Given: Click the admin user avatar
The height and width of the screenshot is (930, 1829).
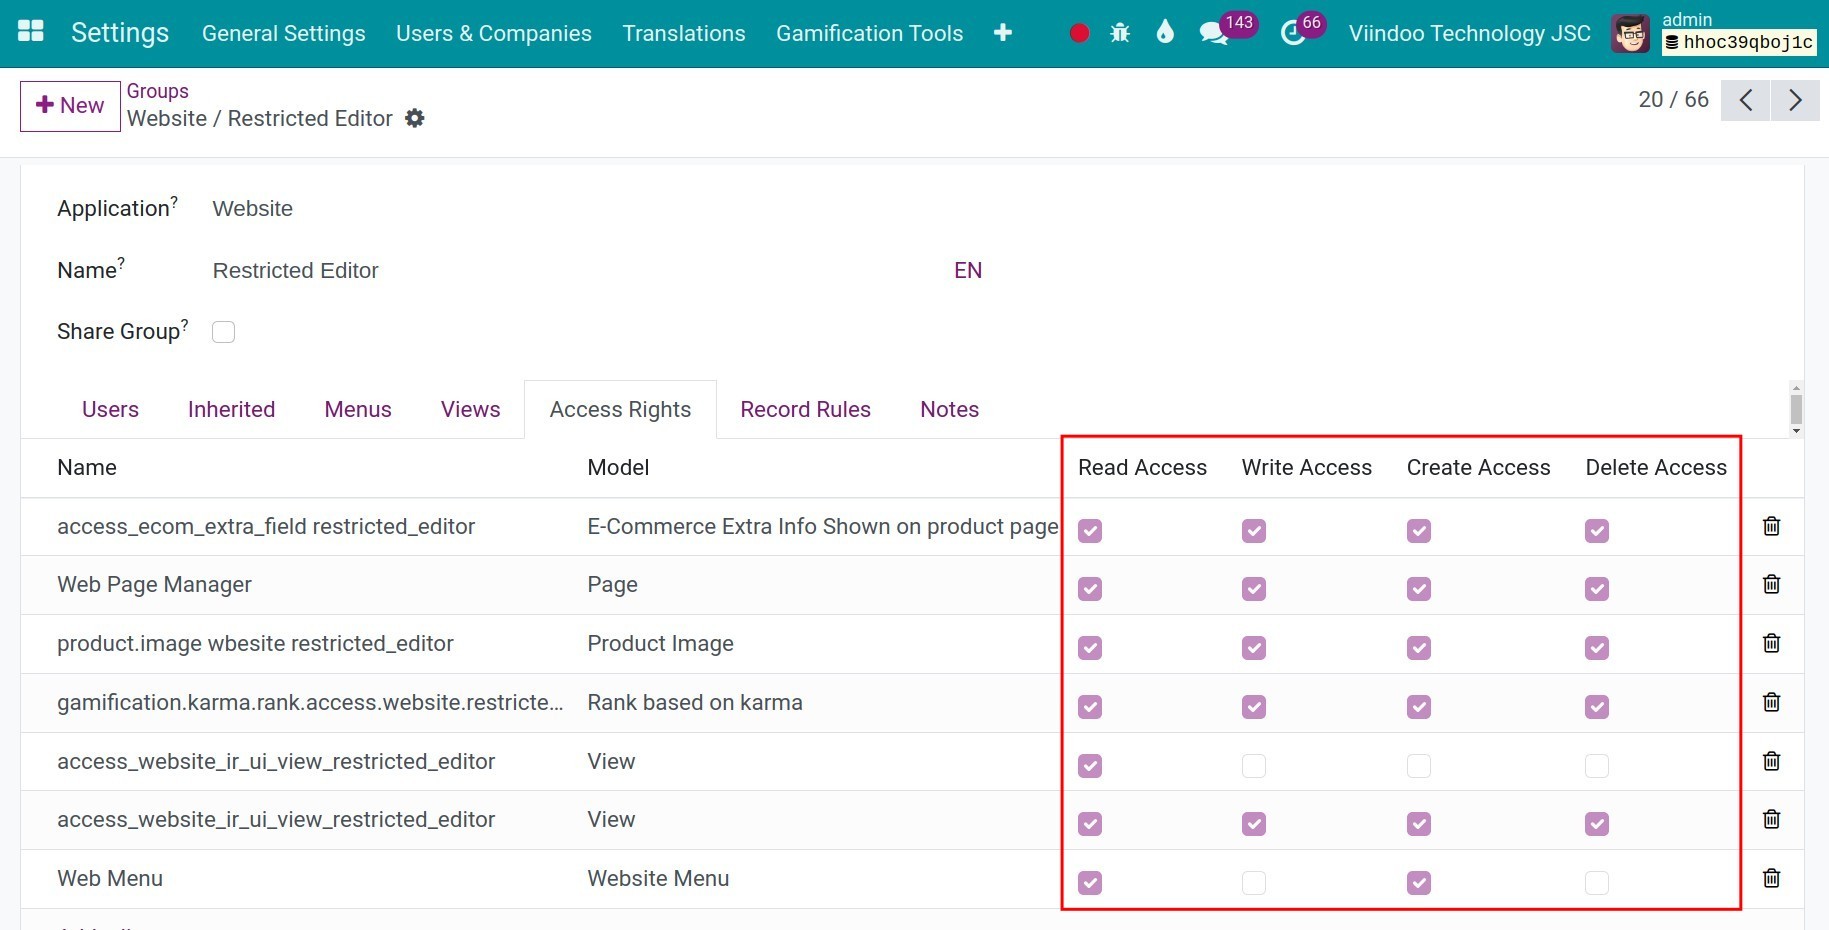Looking at the screenshot, I should click(x=1631, y=33).
